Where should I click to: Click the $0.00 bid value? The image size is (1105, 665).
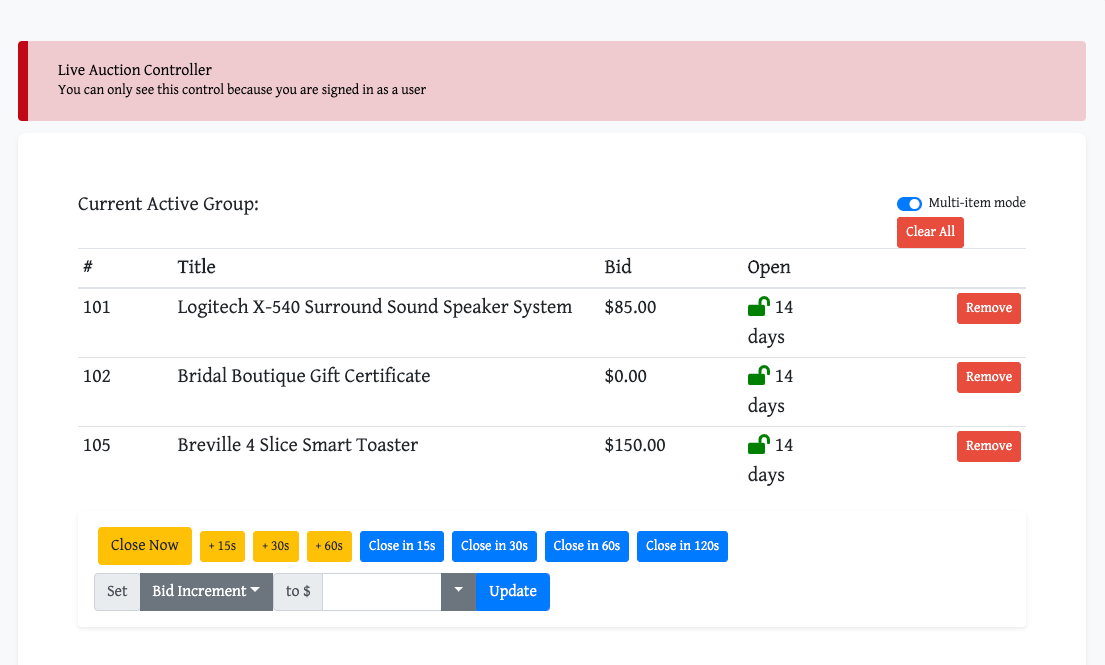(x=625, y=377)
